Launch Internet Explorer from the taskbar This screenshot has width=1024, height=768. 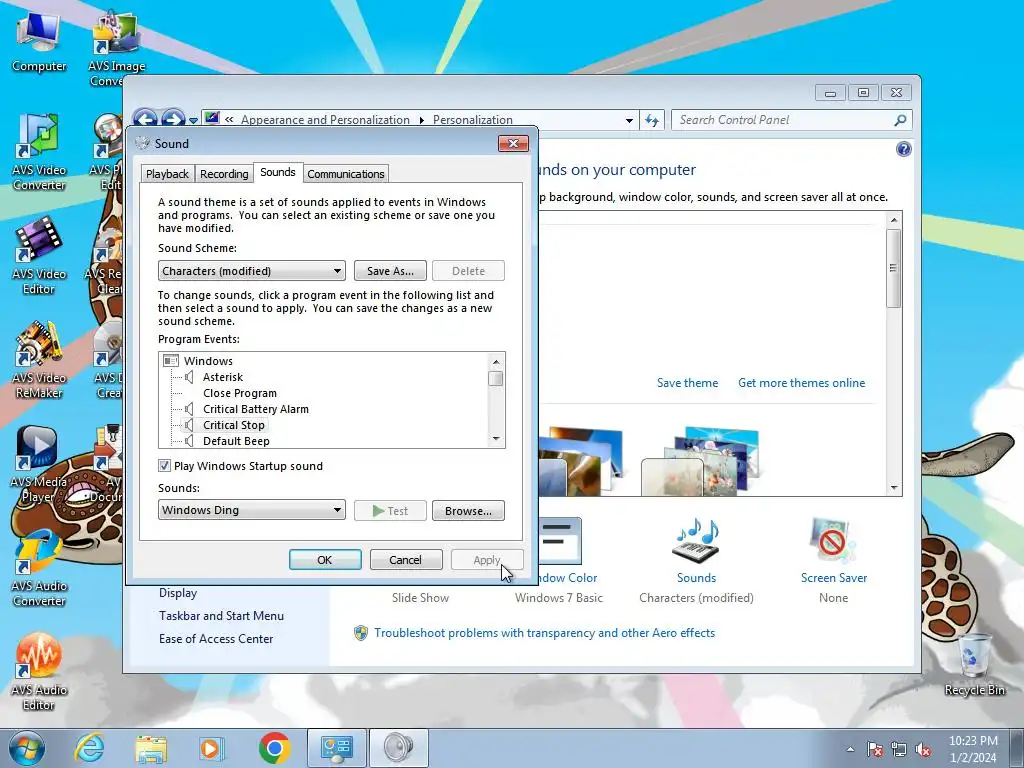click(89, 748)
